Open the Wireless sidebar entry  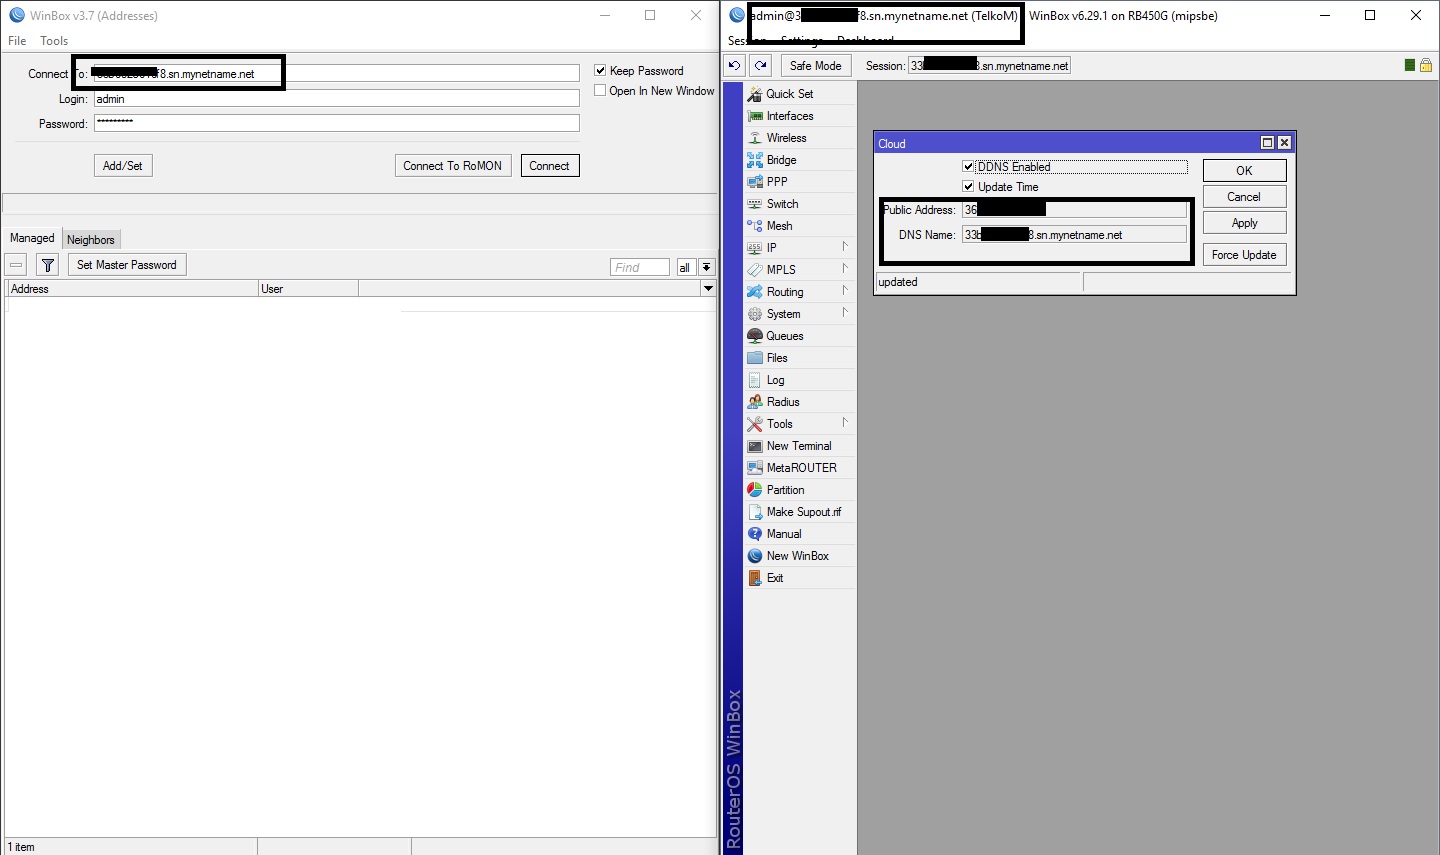800,138
